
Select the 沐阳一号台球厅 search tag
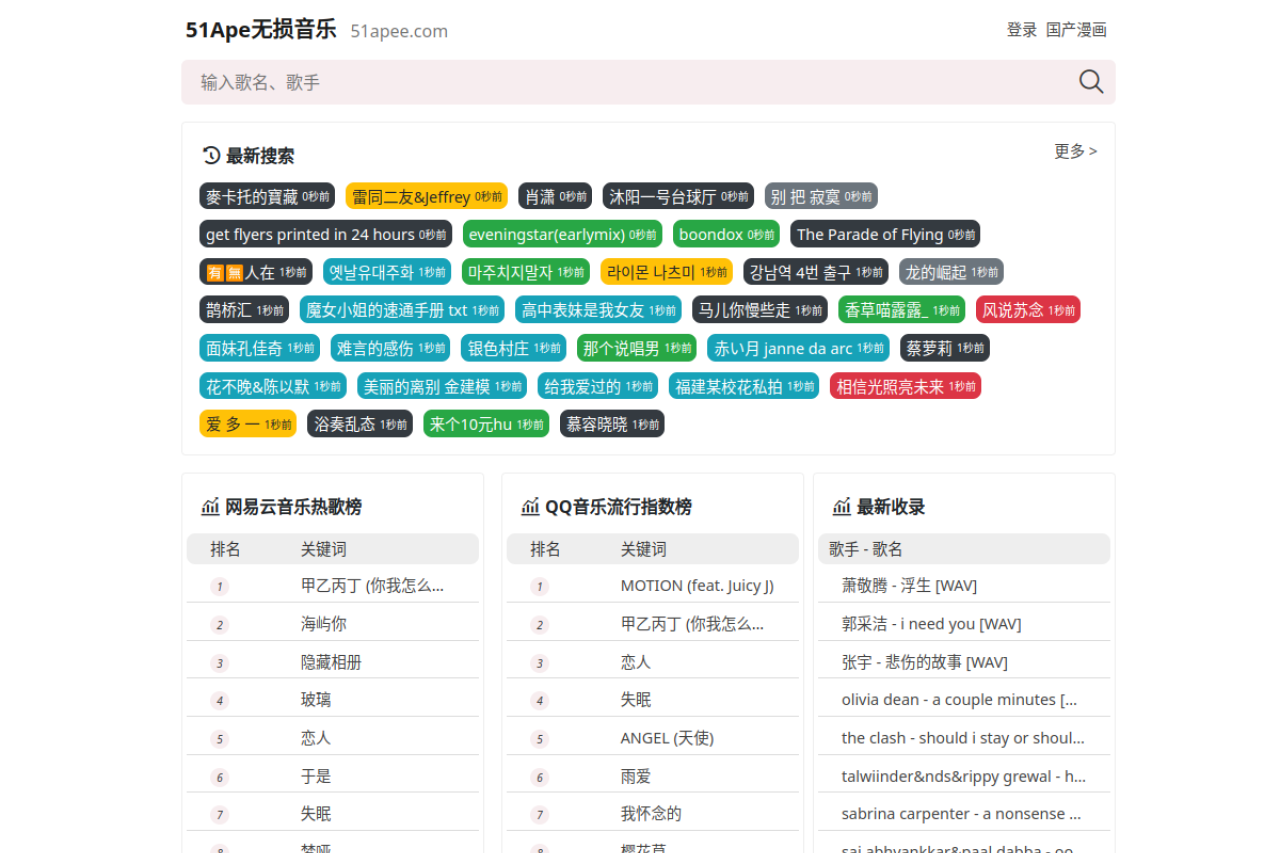pos(678,196)
